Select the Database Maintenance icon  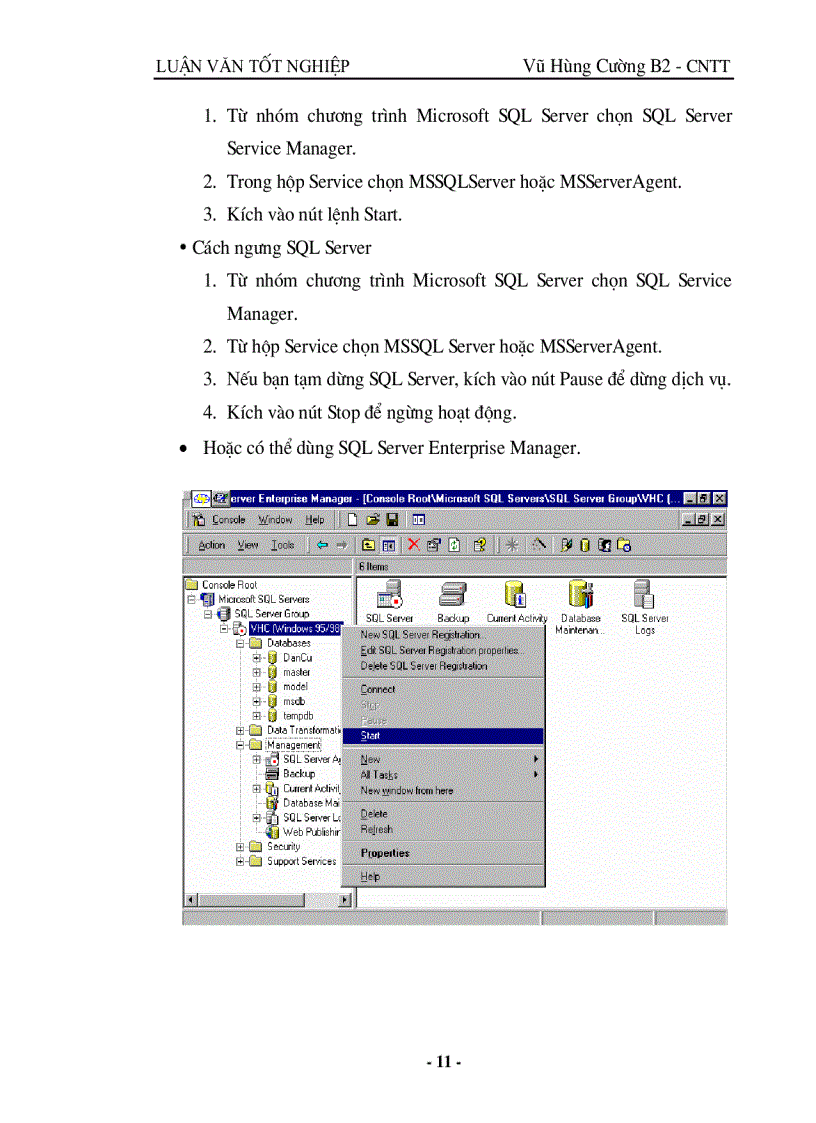click(x=578, y=594)
